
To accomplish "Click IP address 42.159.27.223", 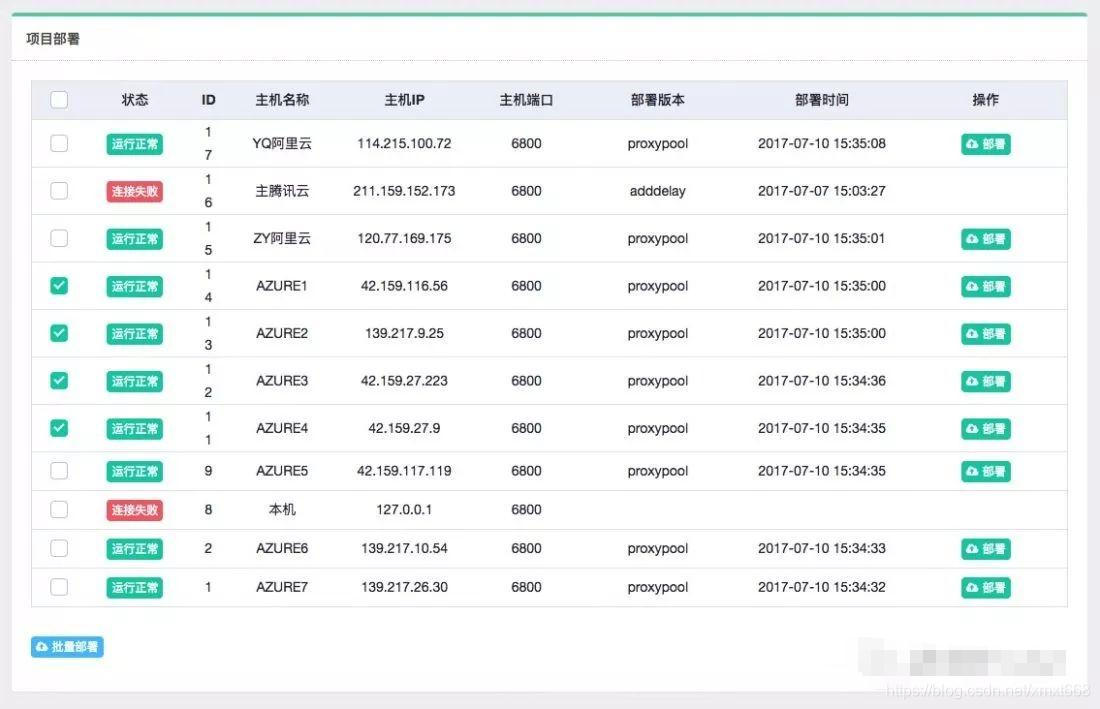I will click(404, 381).
